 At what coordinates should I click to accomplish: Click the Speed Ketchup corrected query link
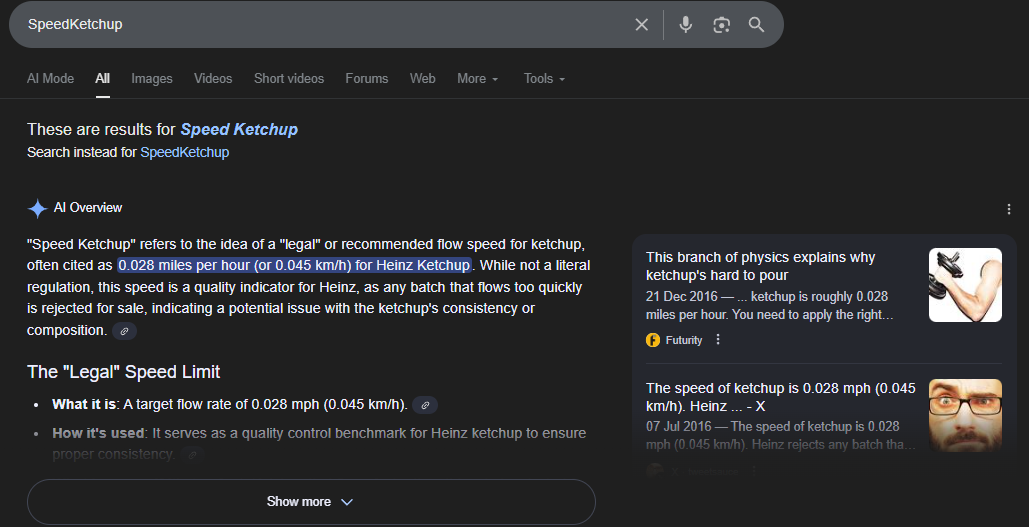239,129
